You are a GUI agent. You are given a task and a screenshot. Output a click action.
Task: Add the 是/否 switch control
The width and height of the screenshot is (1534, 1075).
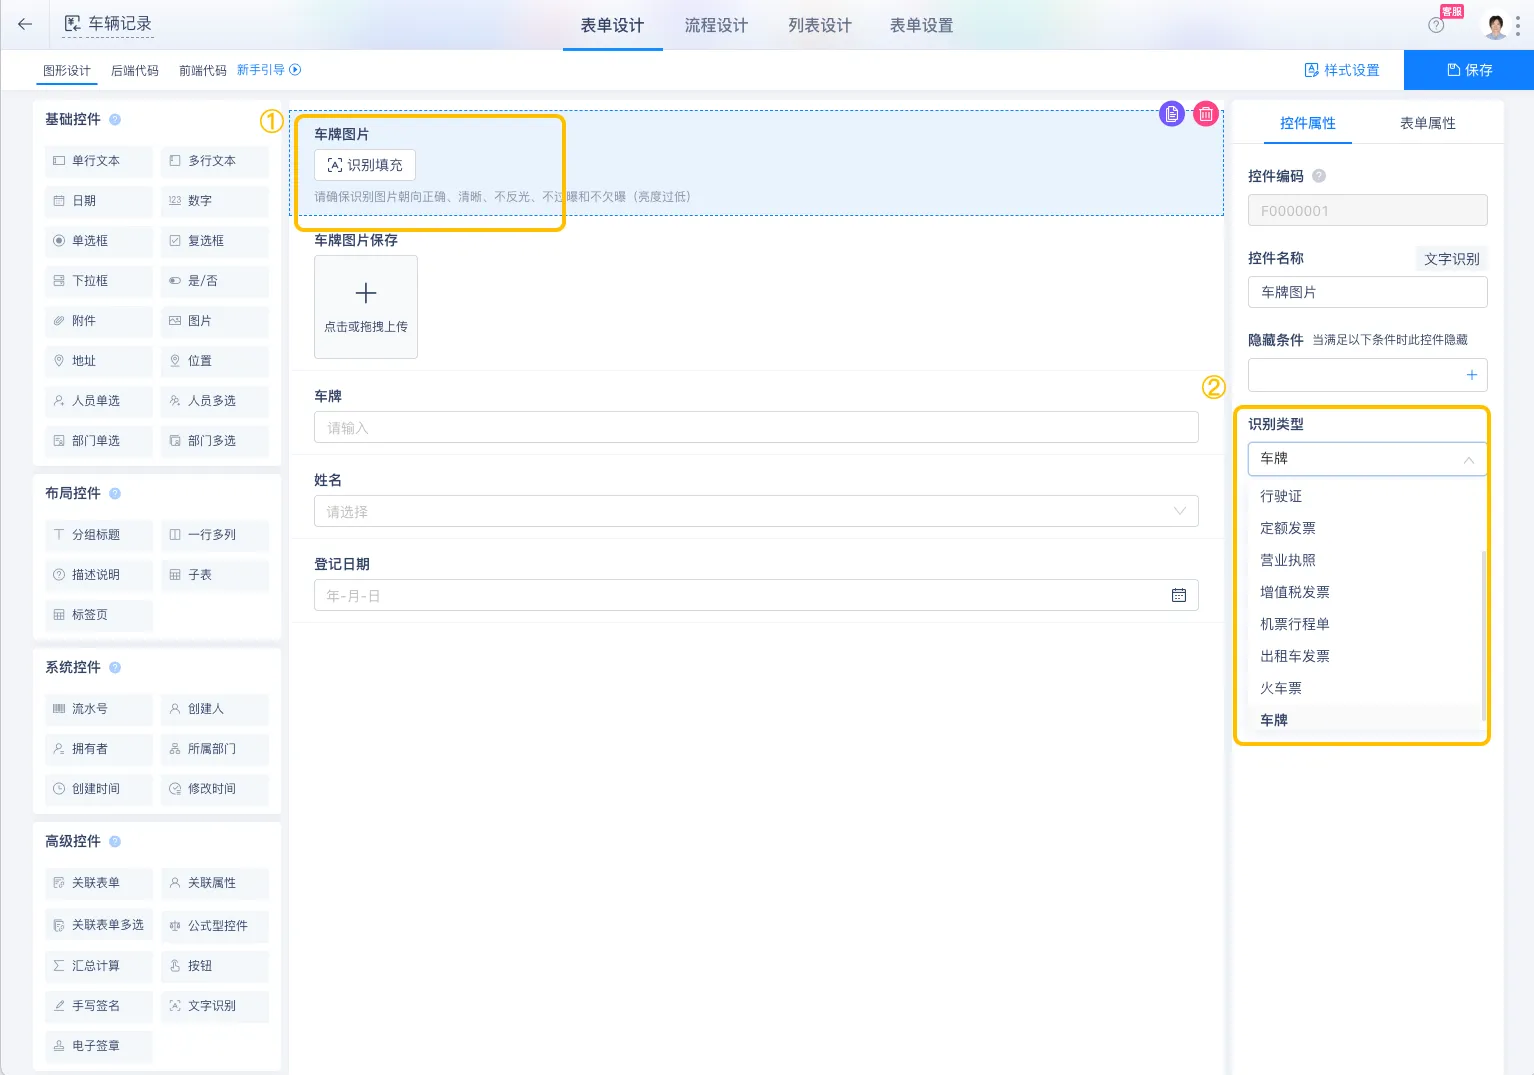215,281
